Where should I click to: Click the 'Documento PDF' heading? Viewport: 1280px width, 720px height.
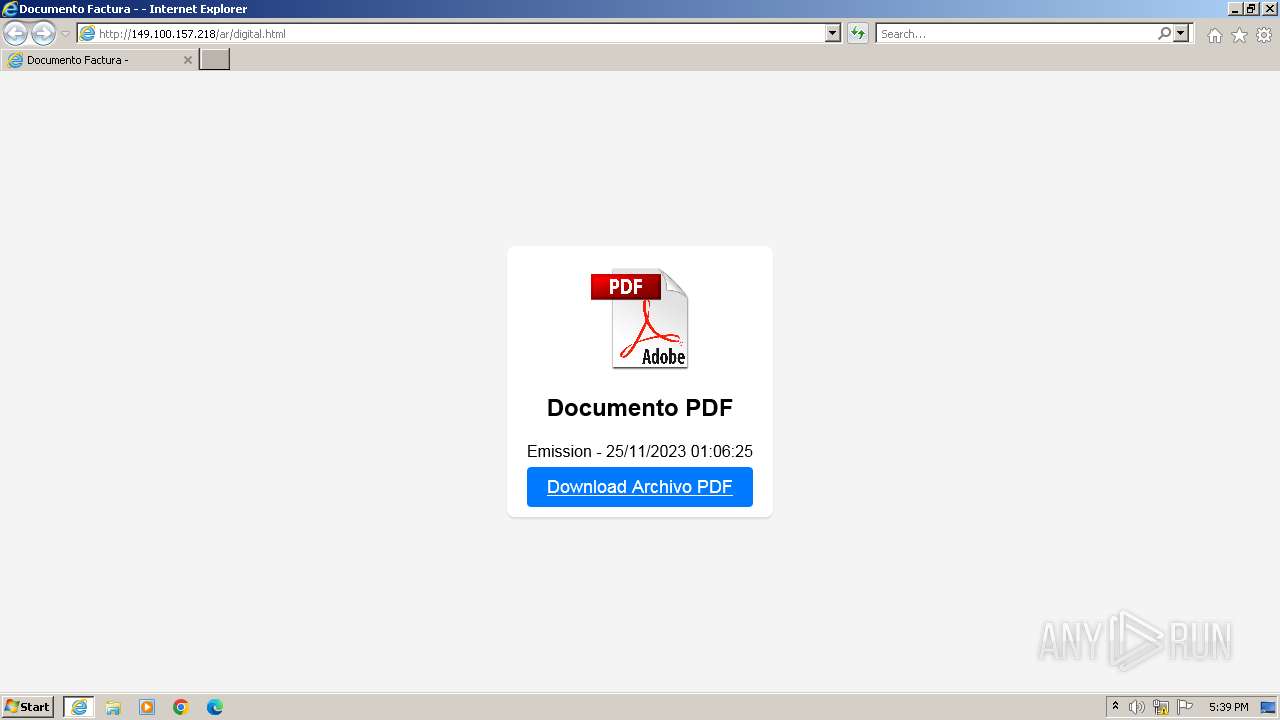[640, 408]
